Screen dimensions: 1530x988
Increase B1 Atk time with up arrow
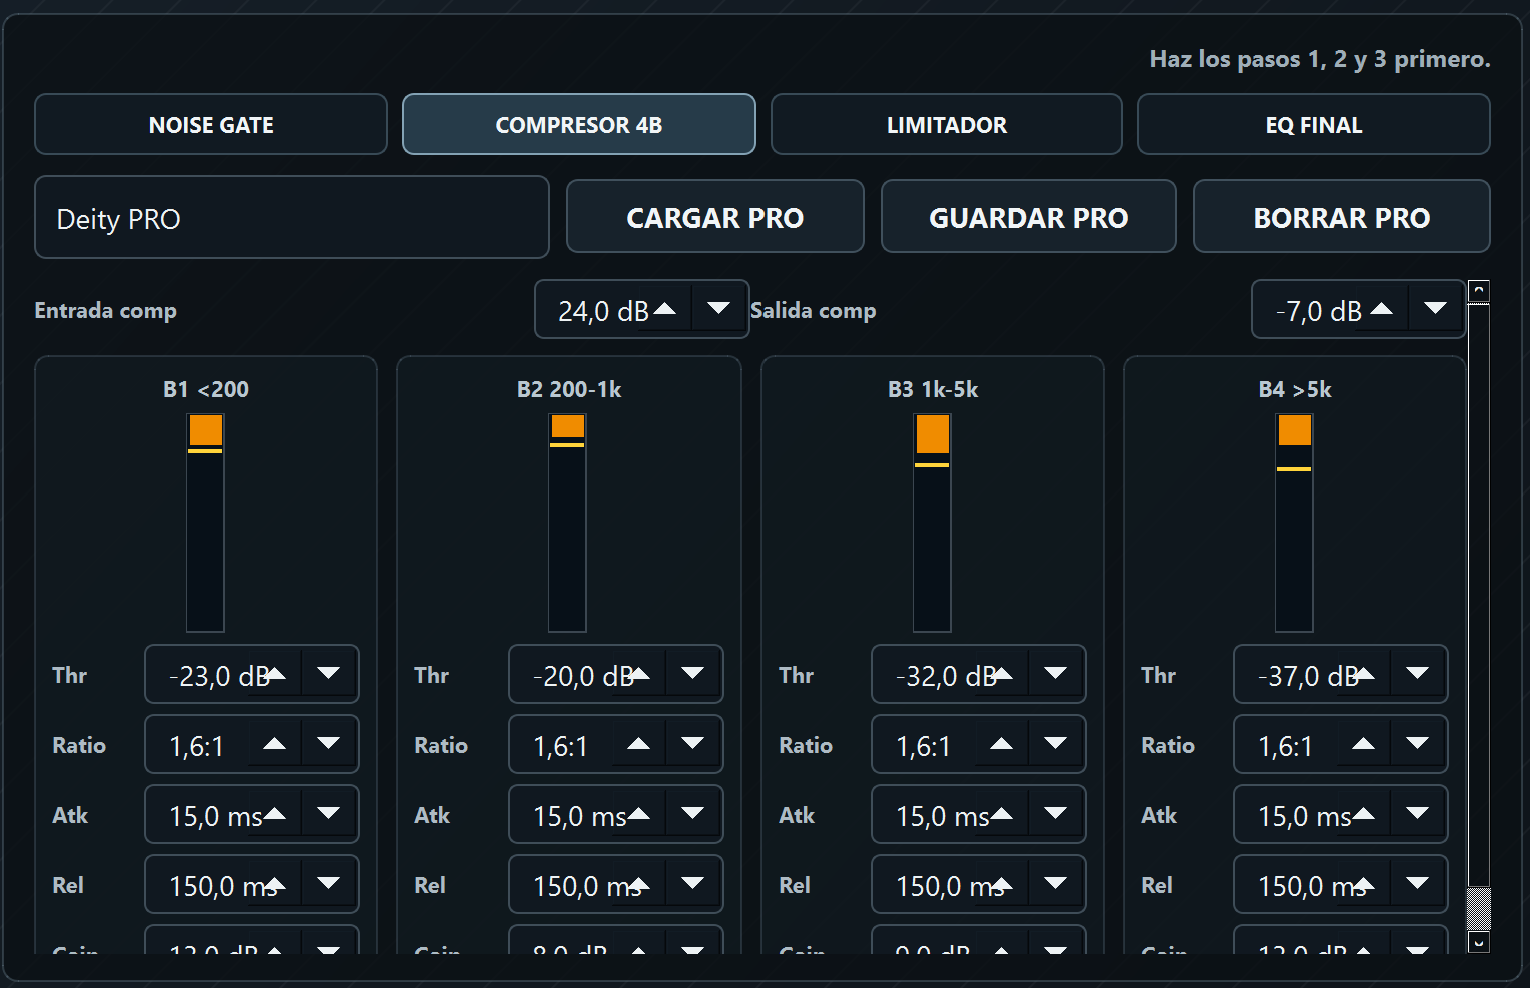(275, 814)
